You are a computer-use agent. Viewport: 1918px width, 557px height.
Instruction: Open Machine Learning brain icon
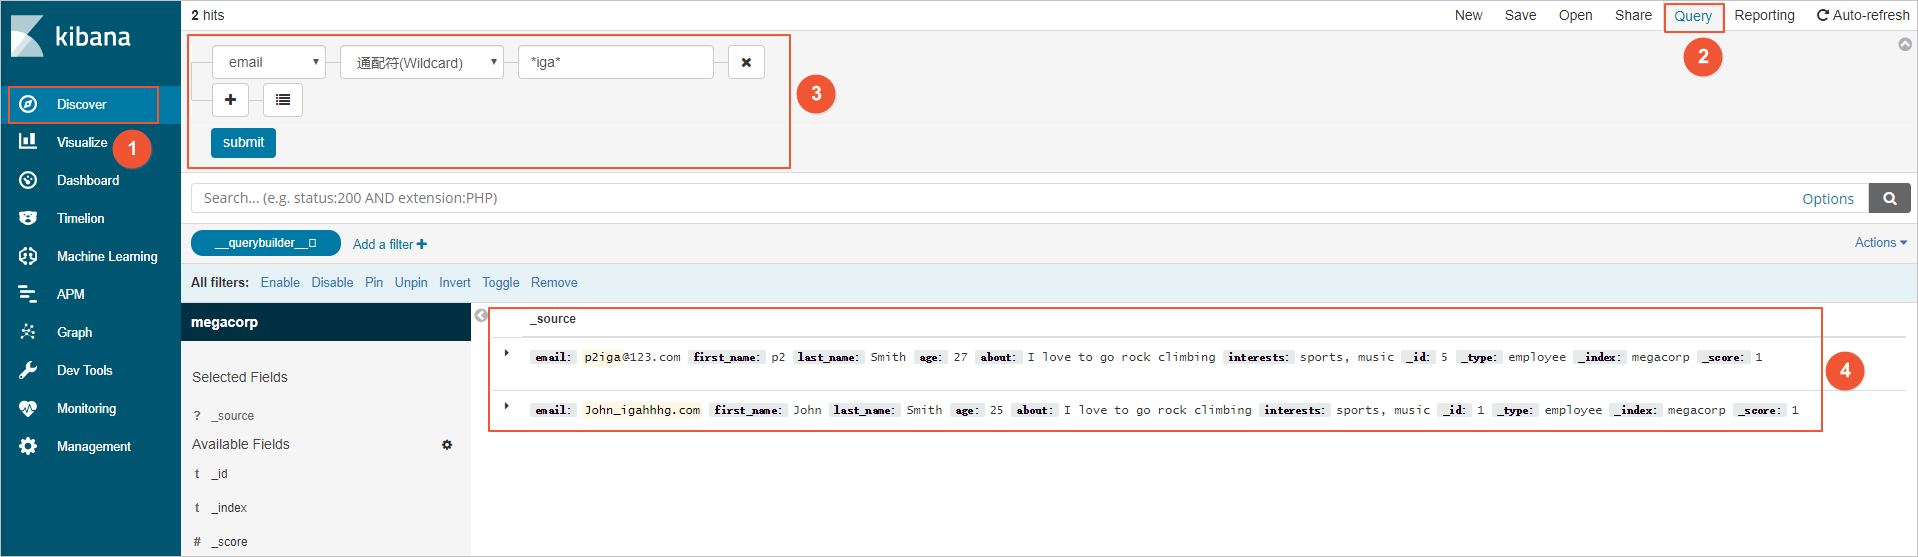(x=28, y=256)
